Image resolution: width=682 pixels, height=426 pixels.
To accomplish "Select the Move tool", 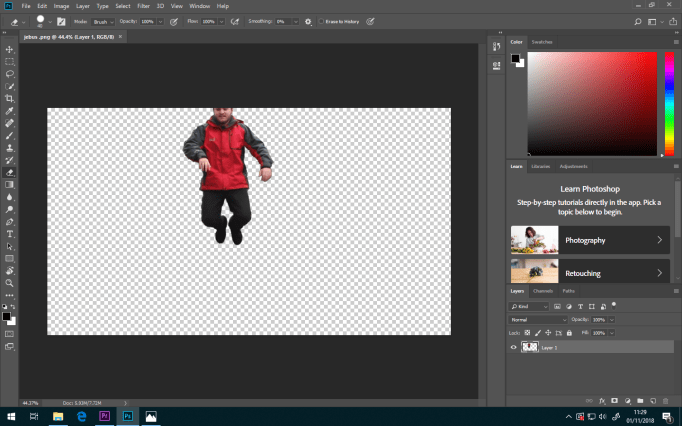I will tap(10, 49).
